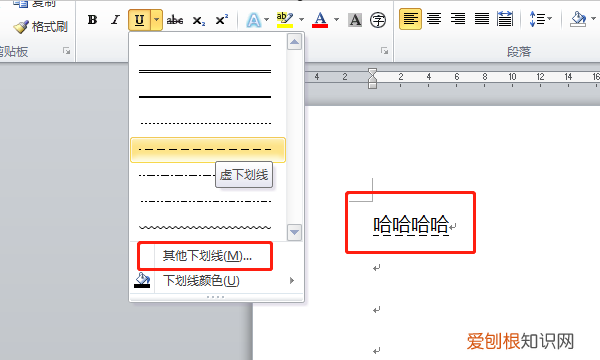This screenshot has width=600, height=360.
Task: Click the 段落 group label
Action: pos(519,52)
